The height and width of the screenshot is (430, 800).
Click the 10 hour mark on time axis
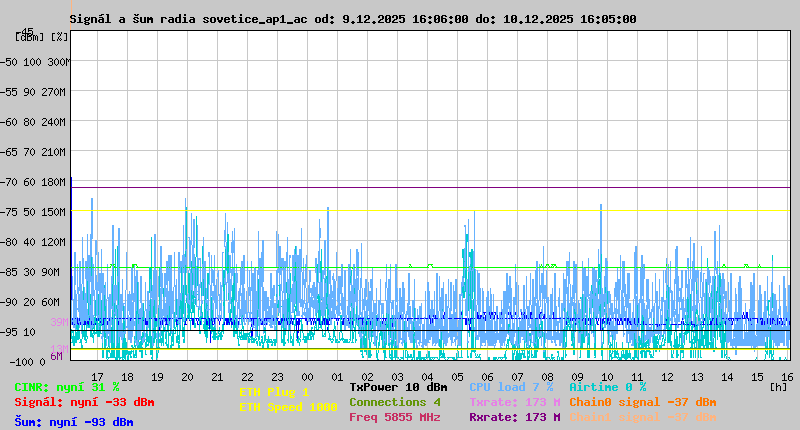(607, 377)
